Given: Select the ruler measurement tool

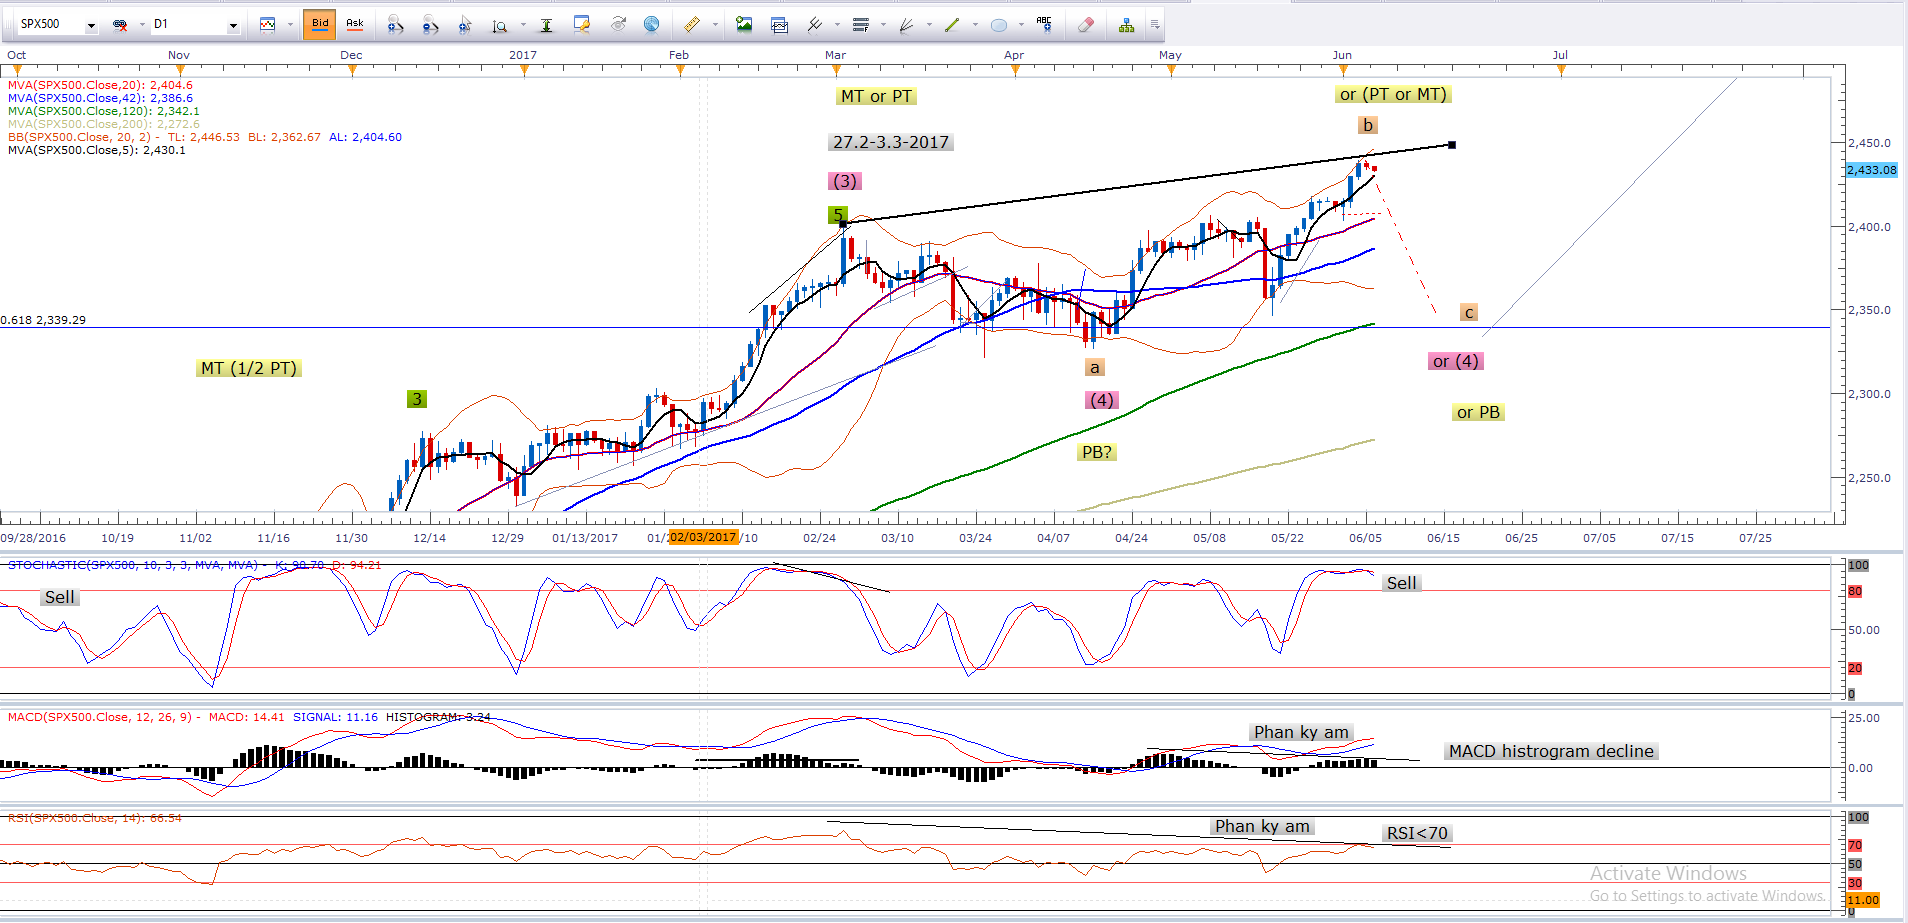Looking at the screenshot, I should coord(691,25).
